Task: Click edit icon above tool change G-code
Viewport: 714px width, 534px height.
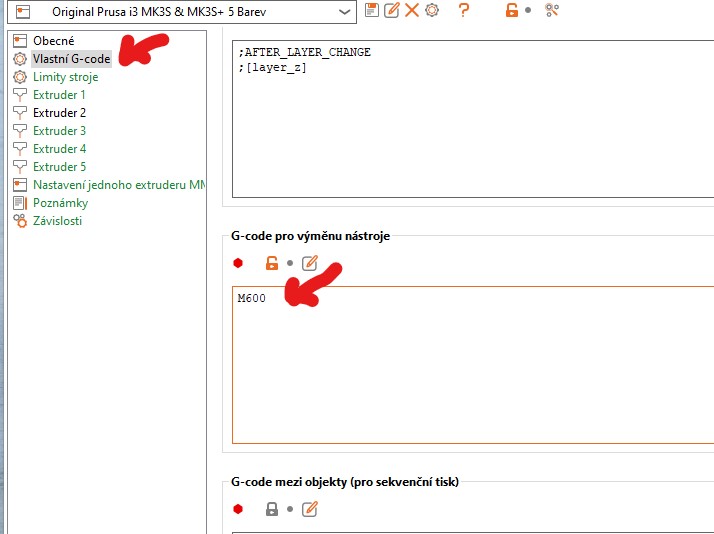Action: (310, 264)
